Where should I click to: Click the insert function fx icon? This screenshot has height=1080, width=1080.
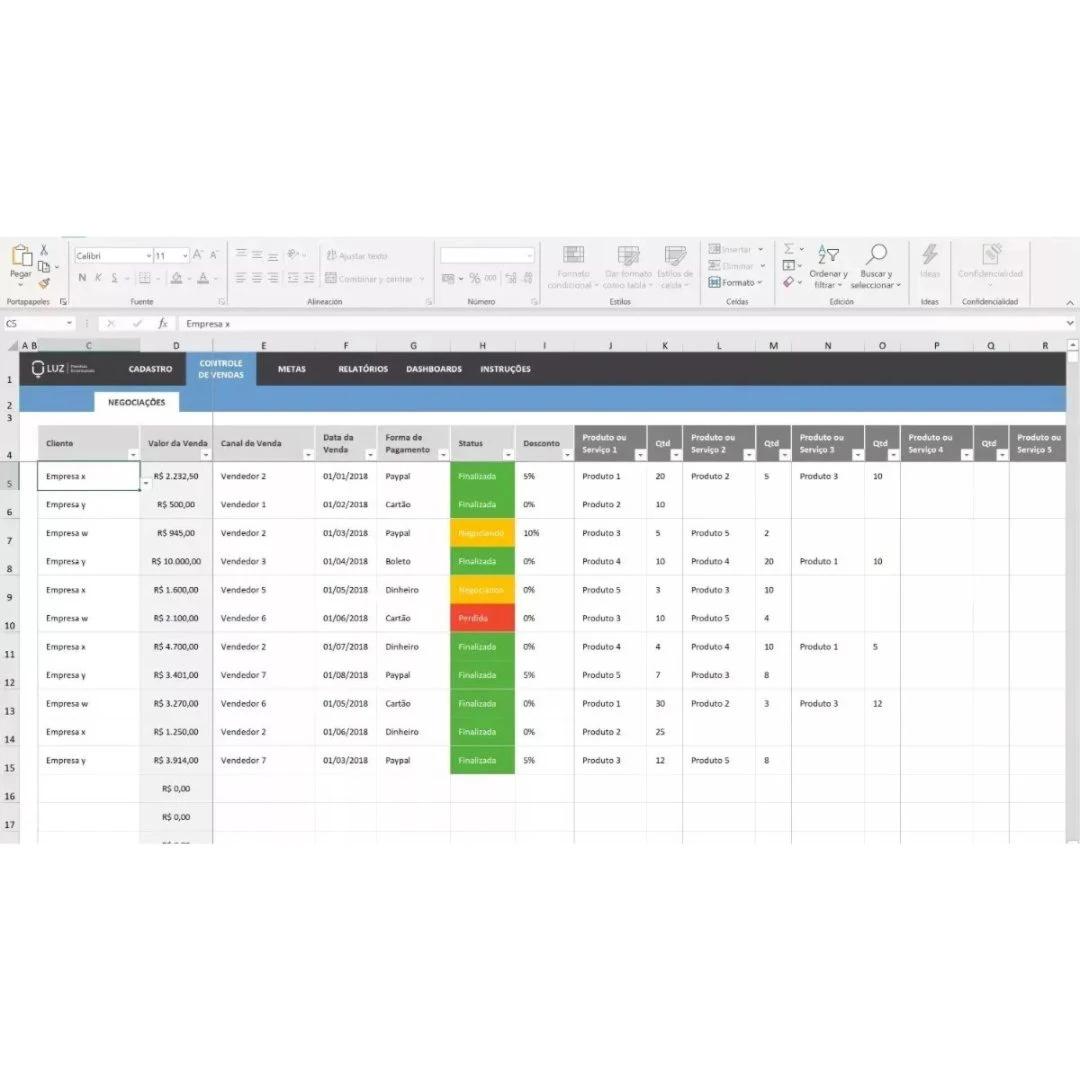tap(163, 324)
